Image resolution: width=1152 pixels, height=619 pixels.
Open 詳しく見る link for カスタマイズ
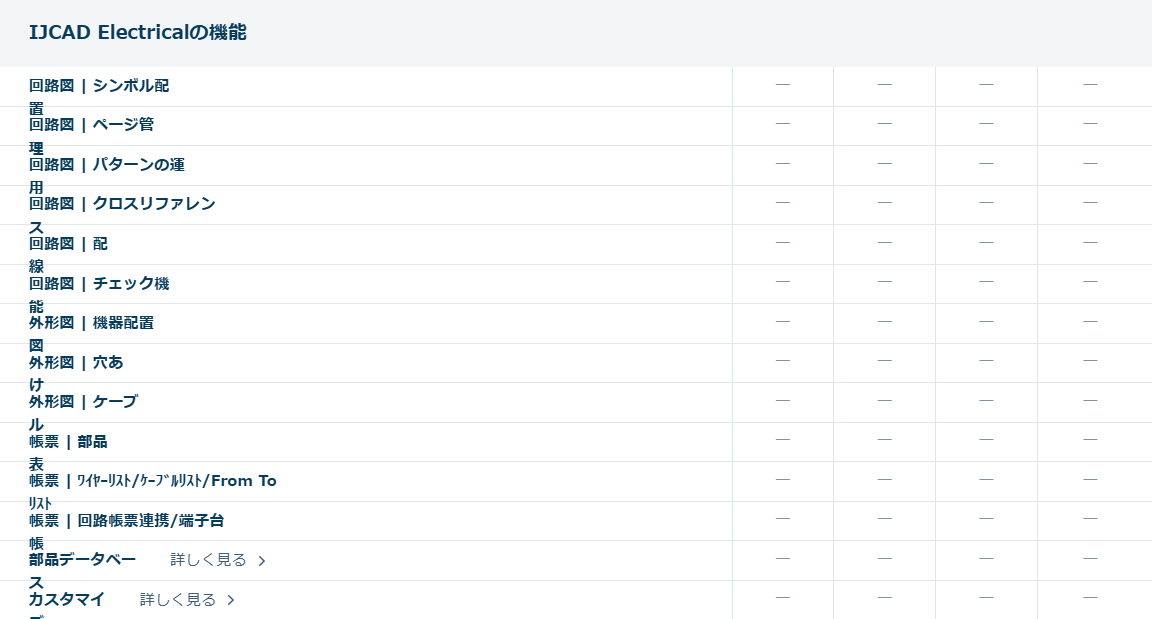click(x=178, y=600)
